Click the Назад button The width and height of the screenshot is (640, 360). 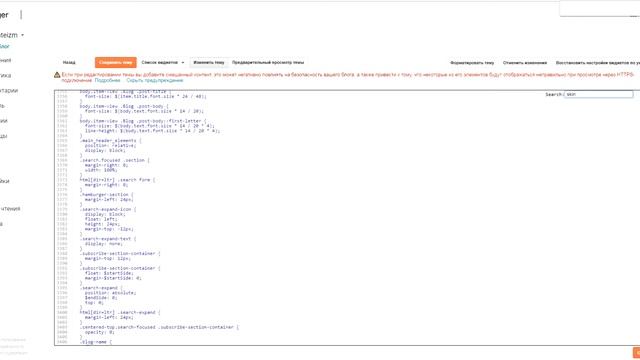(69, 62)
